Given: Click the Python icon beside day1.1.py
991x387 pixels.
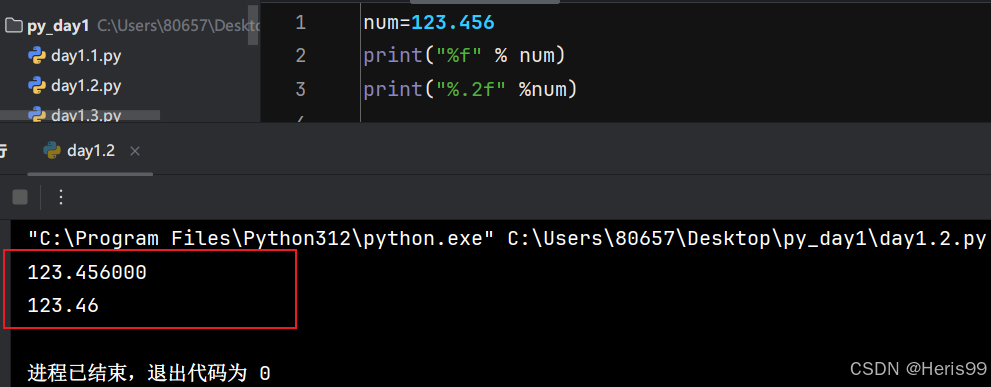Looking at the screenshot, I should point(37,56).
